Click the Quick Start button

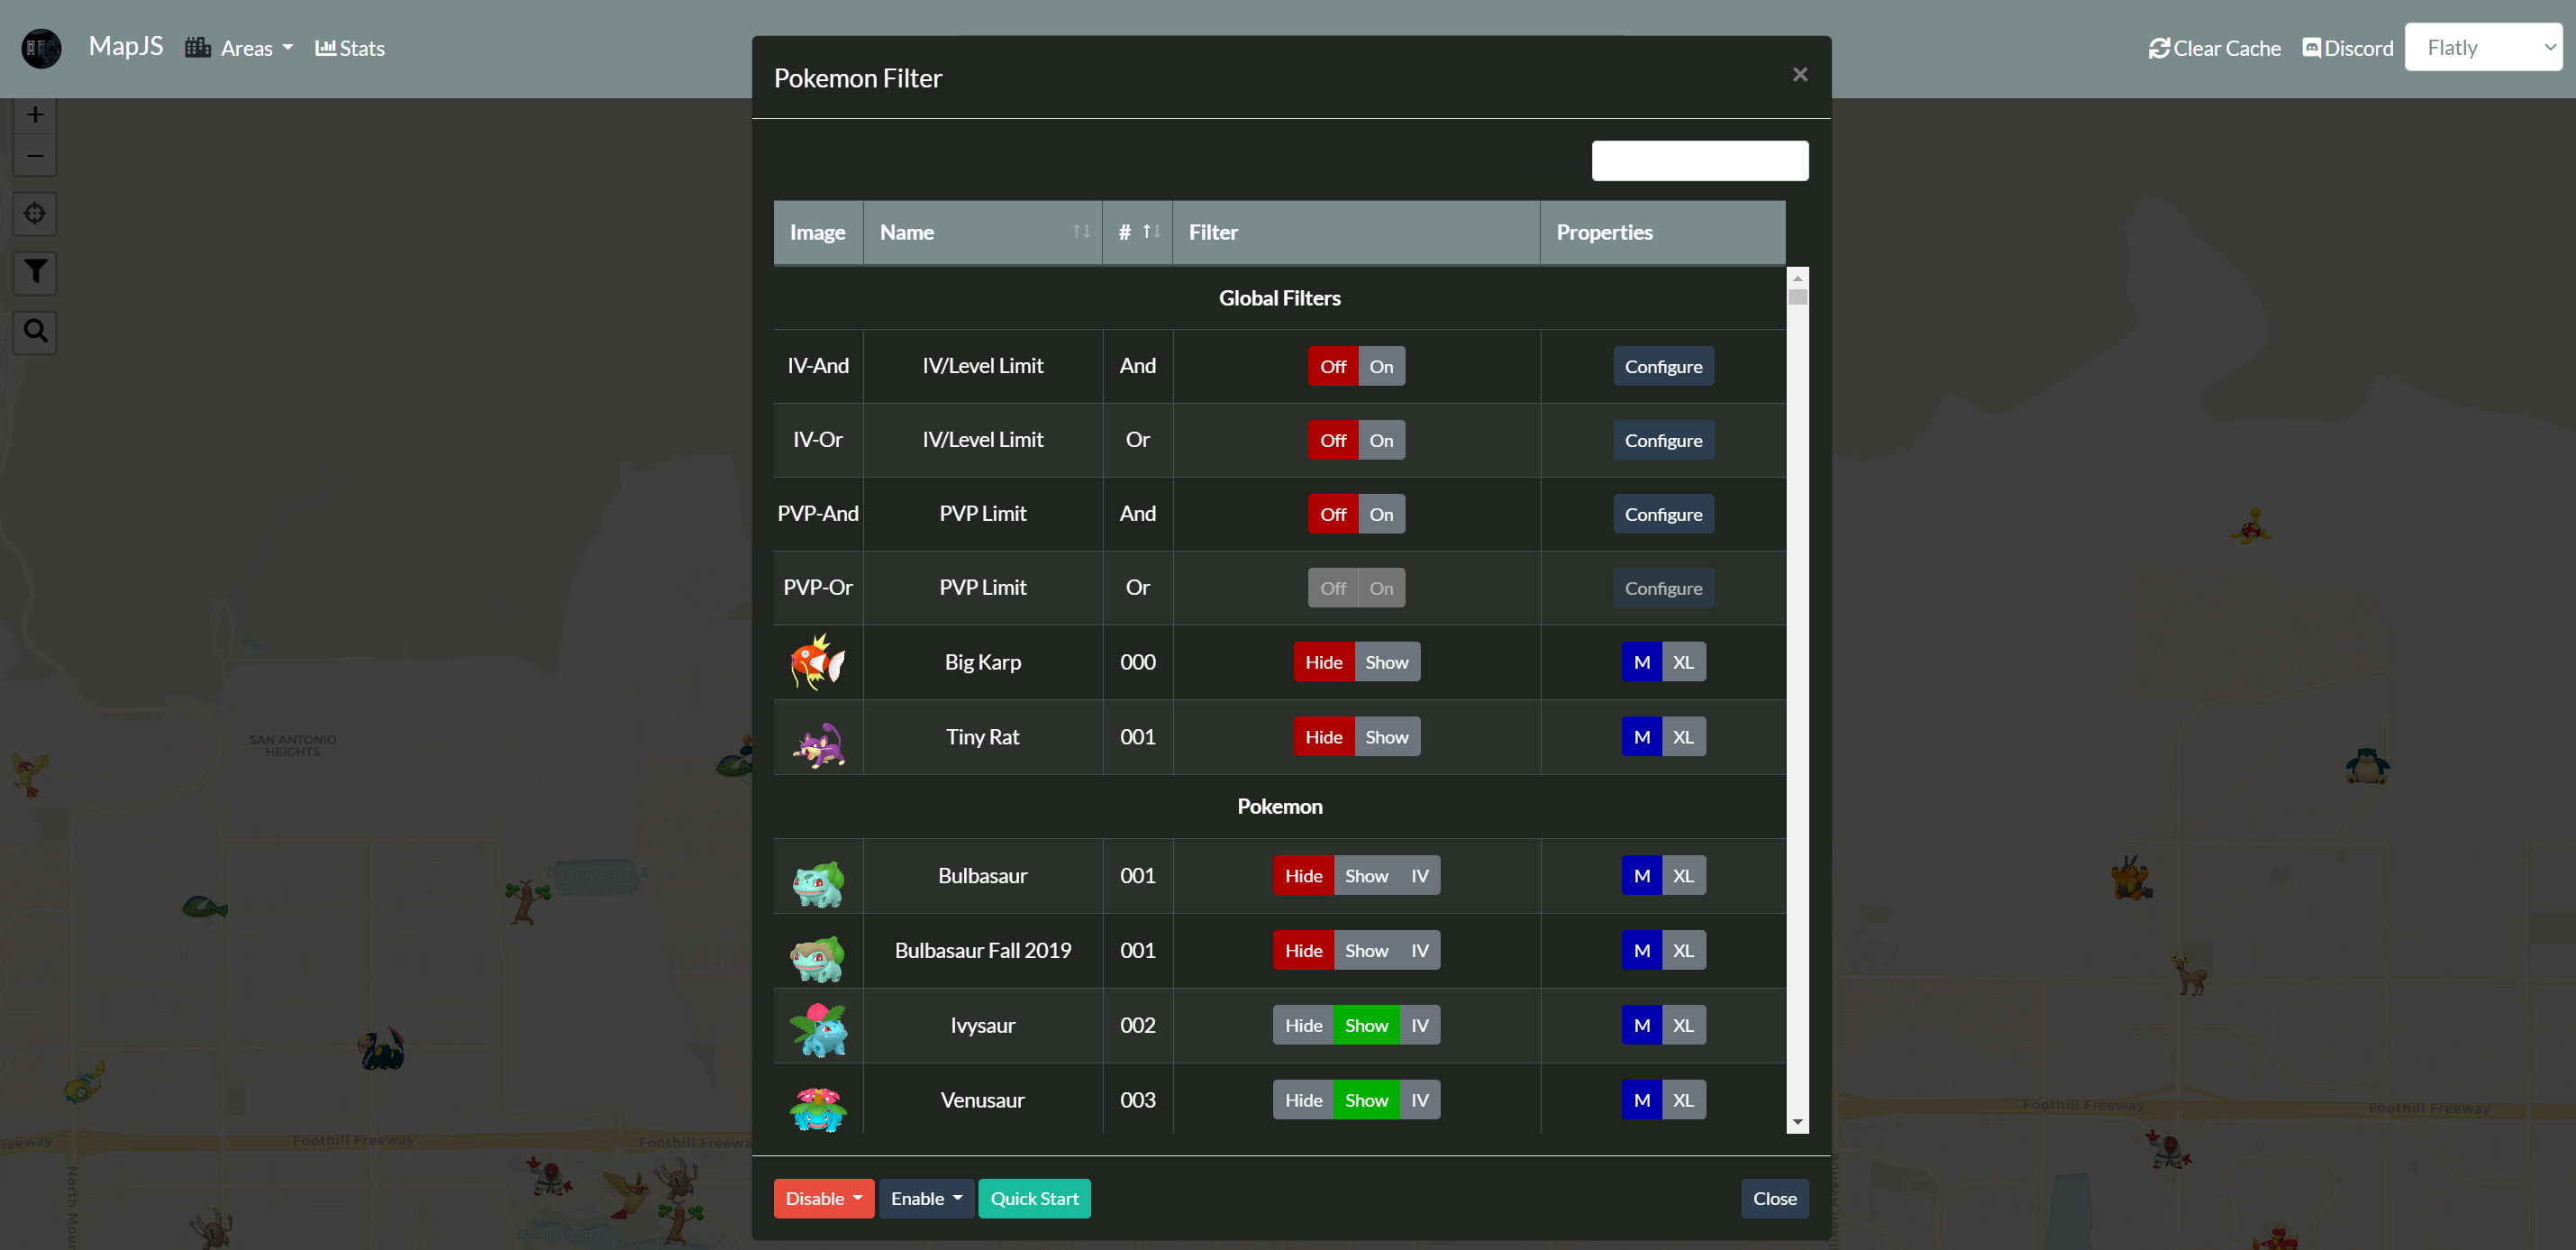pyautogui.click(x=1034, y=1198)
